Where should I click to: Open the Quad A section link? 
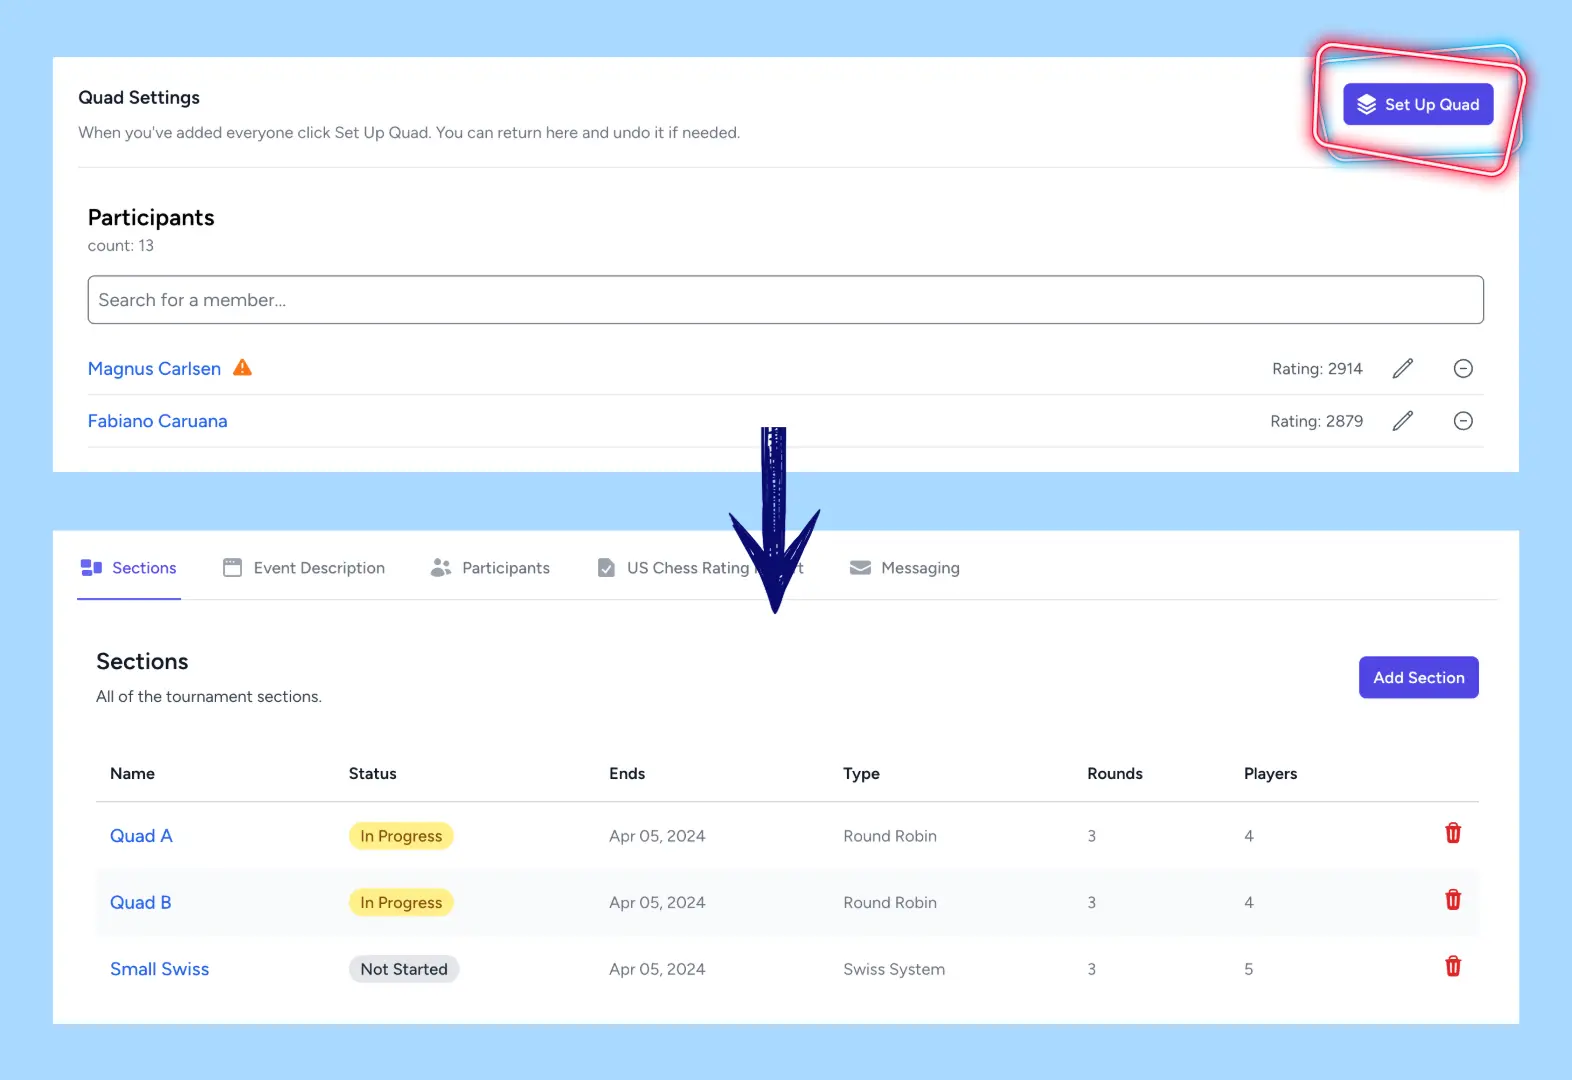click(x=141, y=836)
